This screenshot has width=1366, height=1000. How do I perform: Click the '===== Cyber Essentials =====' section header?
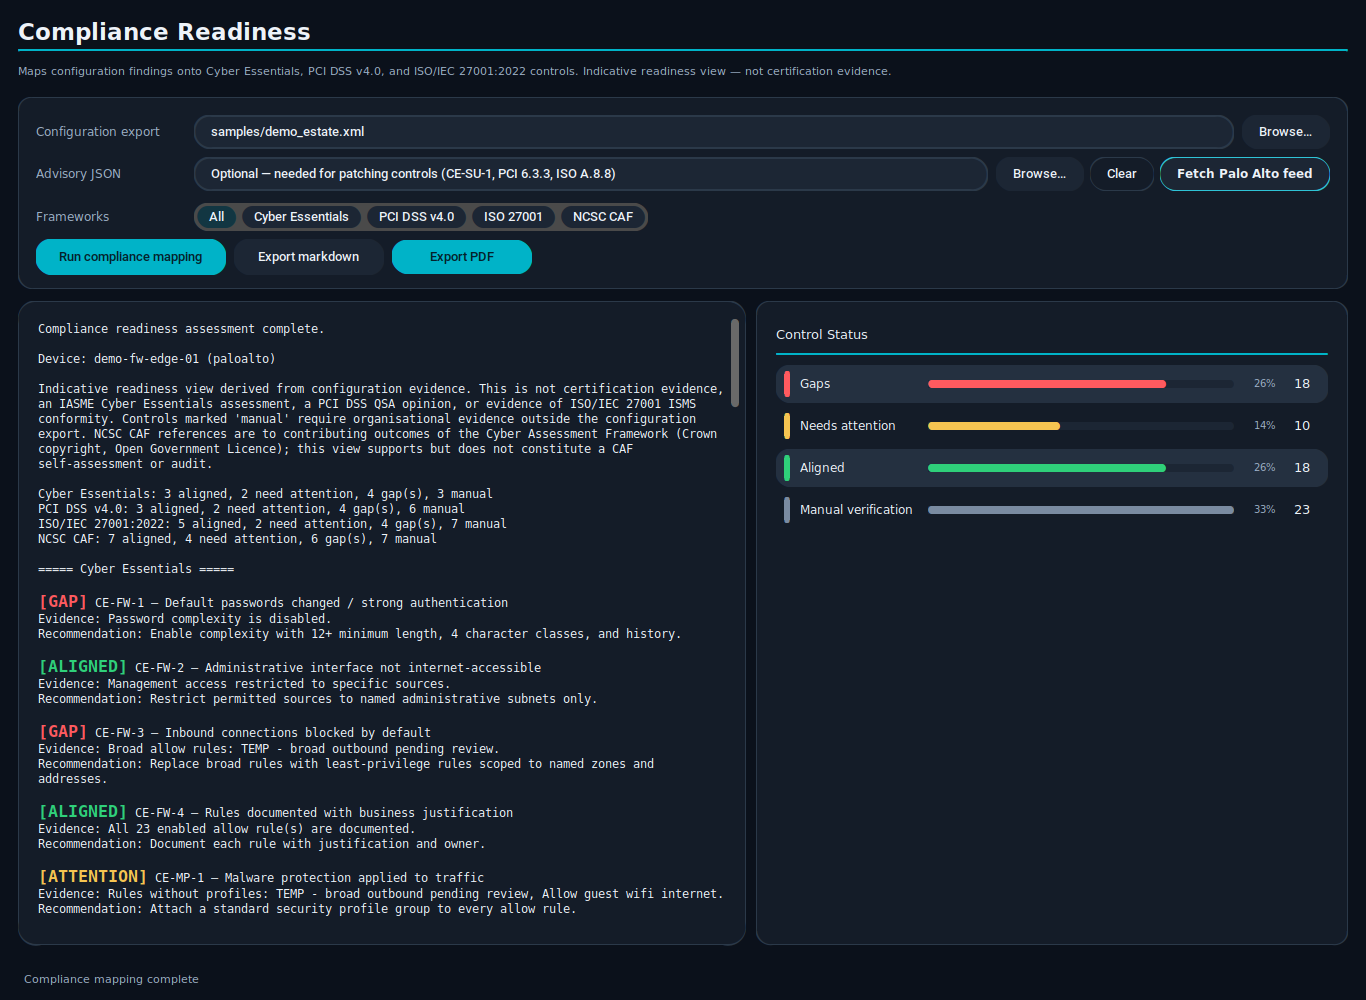click(x=136, y=569)
